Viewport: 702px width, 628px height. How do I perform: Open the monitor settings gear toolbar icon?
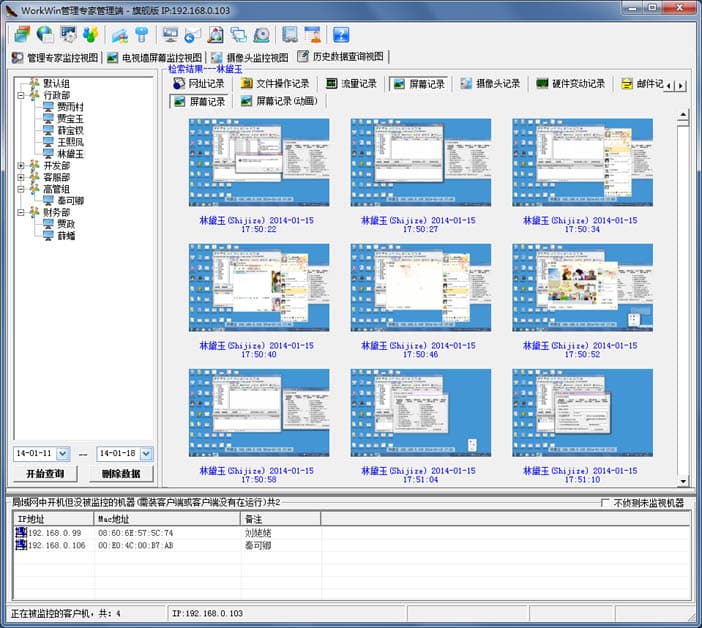click(x=68, y=34)
